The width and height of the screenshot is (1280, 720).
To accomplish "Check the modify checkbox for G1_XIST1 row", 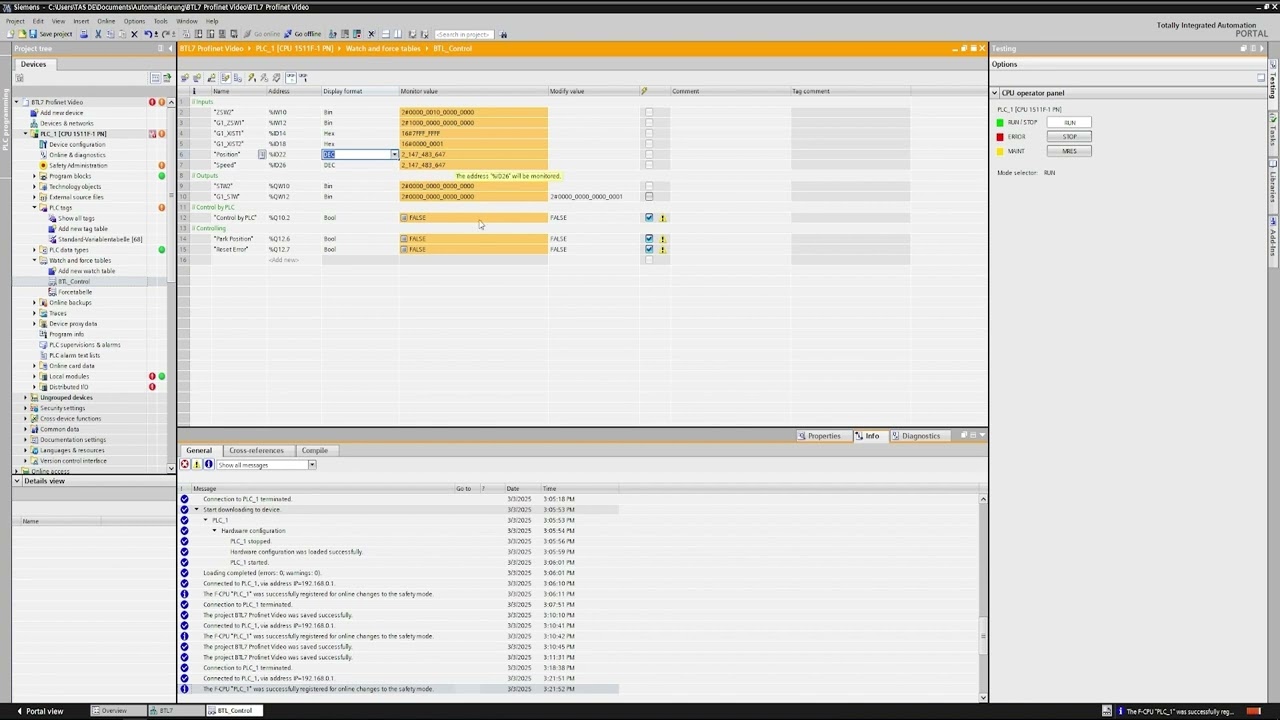I will click(x=649, y=133).
